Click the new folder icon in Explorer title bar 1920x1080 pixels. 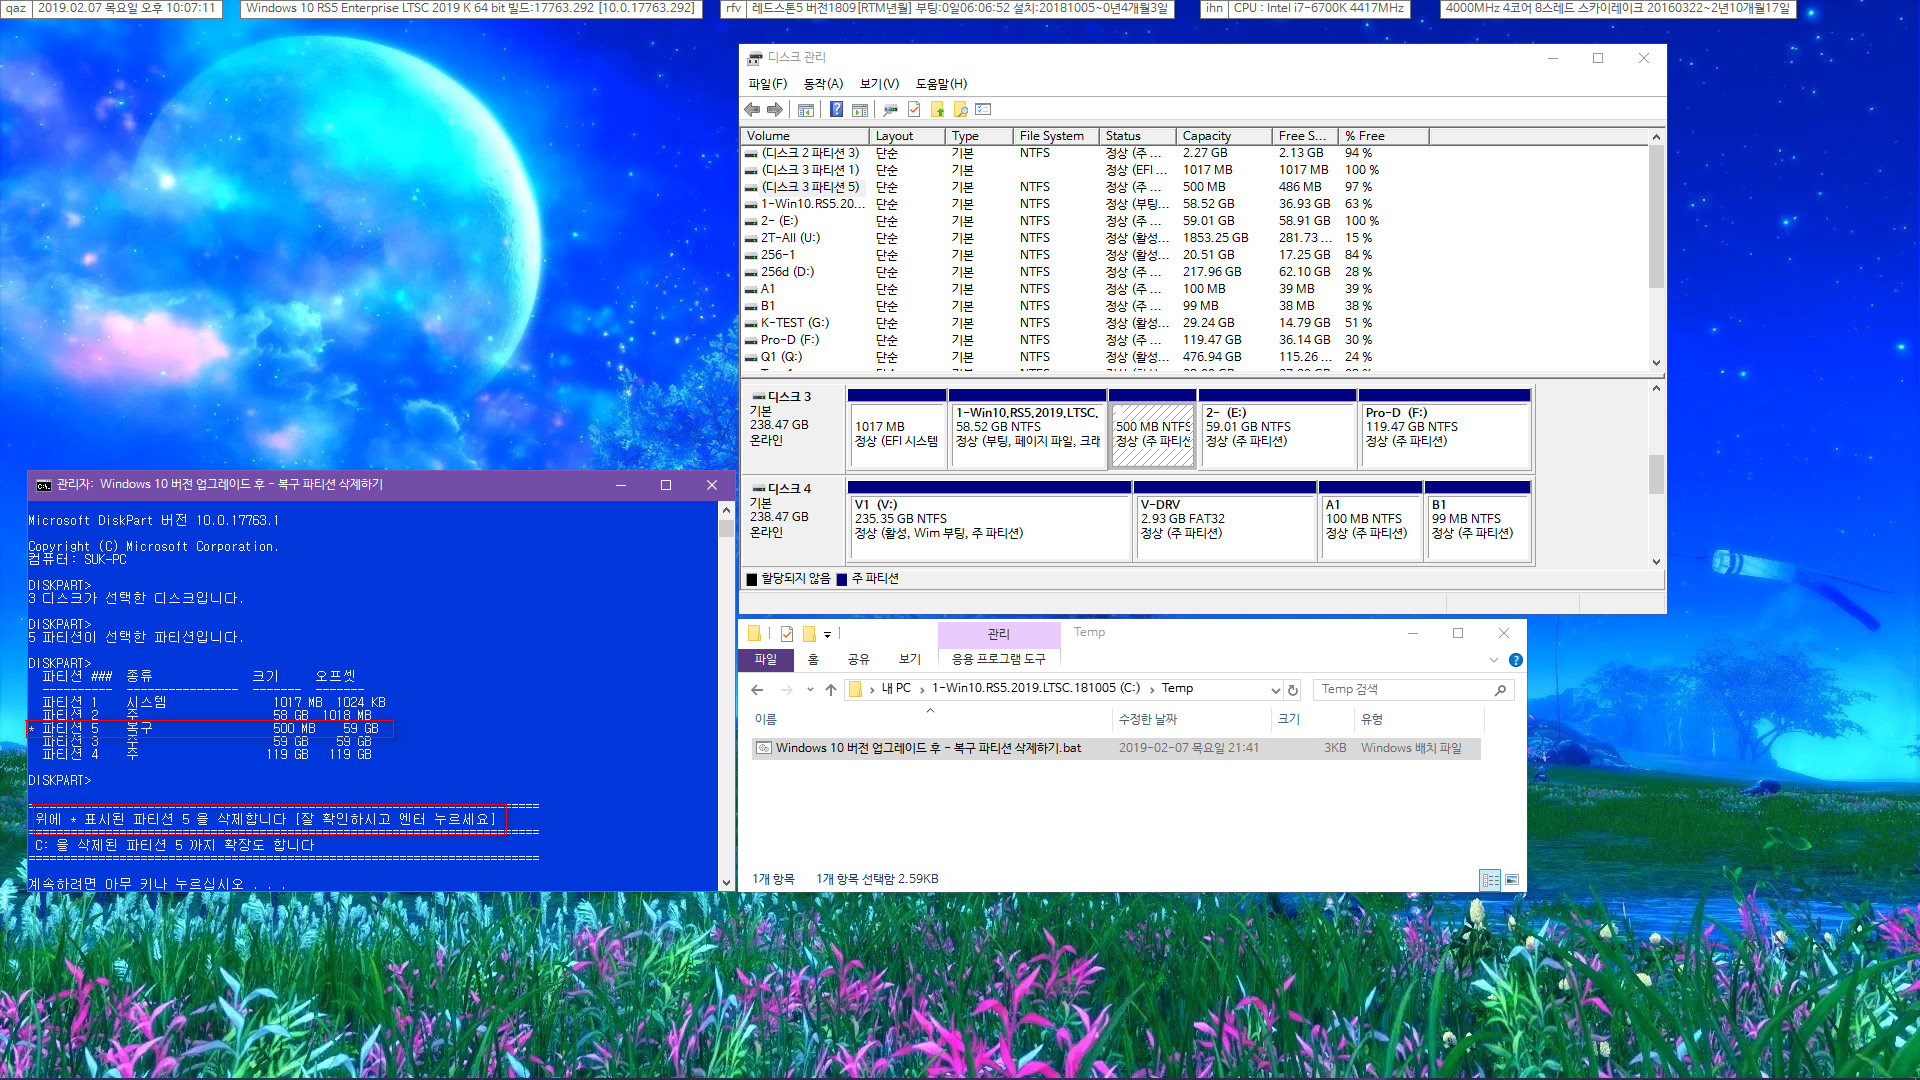pos(809,634)
